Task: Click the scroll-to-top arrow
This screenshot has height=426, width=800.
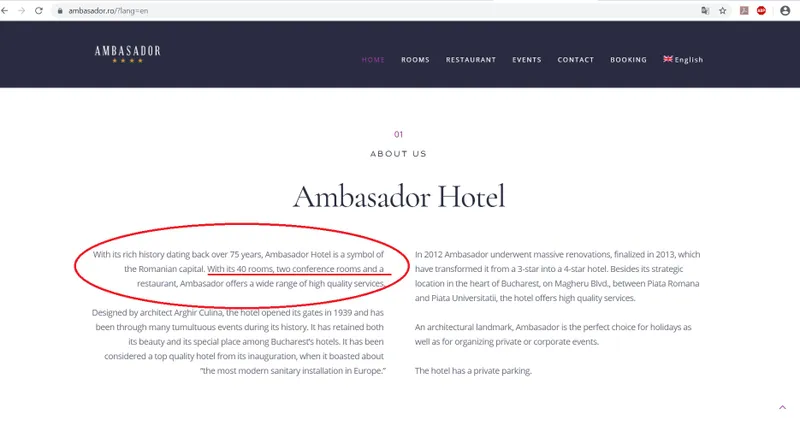Action: point(782,407)
